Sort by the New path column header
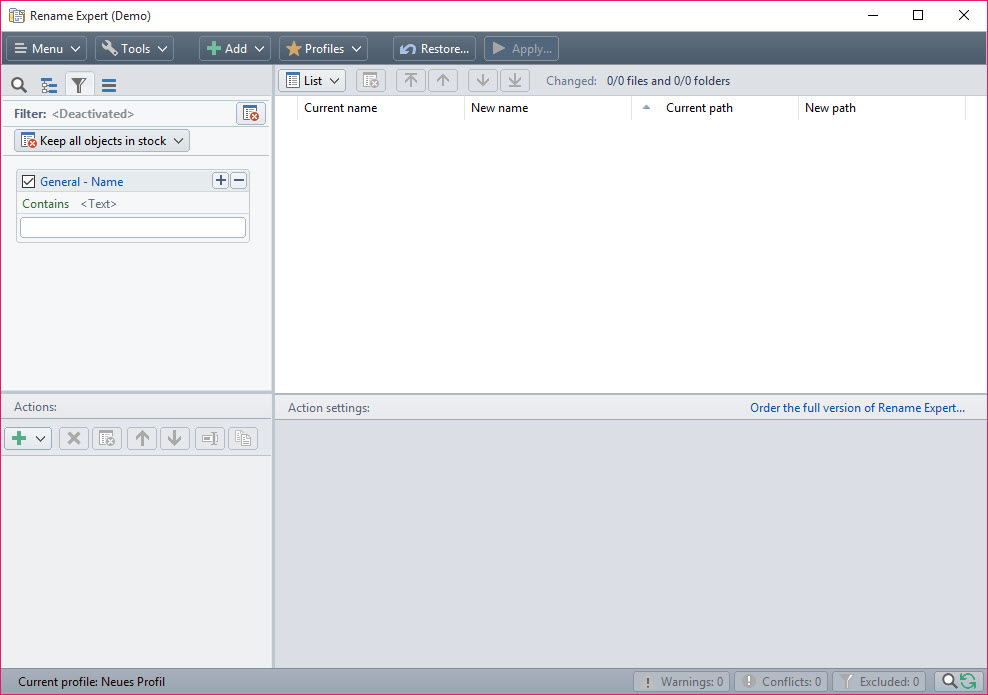Viewport: 988px width, 695px height. coord(882,108)
